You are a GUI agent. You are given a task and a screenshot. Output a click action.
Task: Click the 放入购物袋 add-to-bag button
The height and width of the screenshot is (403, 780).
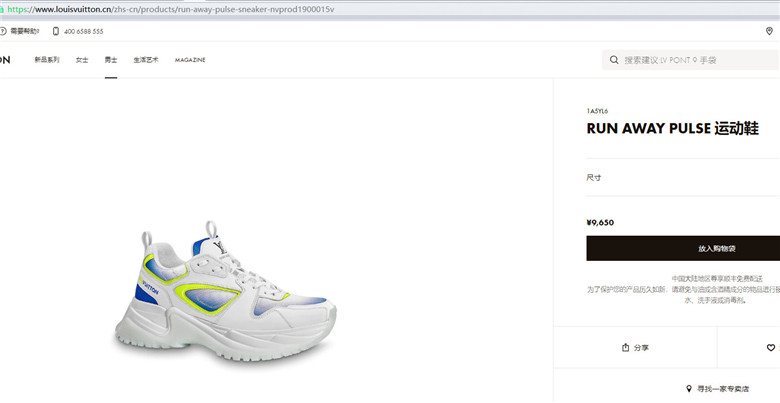coord(683,248)
